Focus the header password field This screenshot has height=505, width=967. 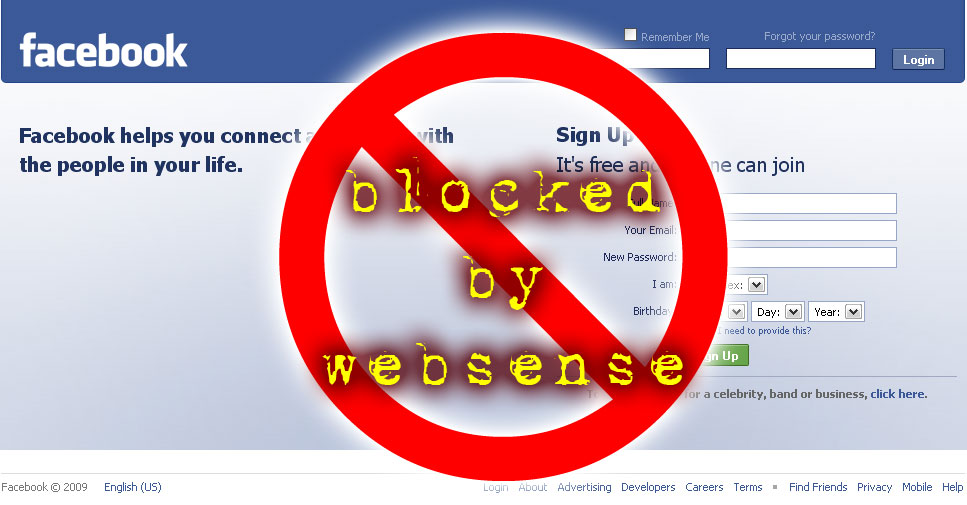tap(800, 59)
